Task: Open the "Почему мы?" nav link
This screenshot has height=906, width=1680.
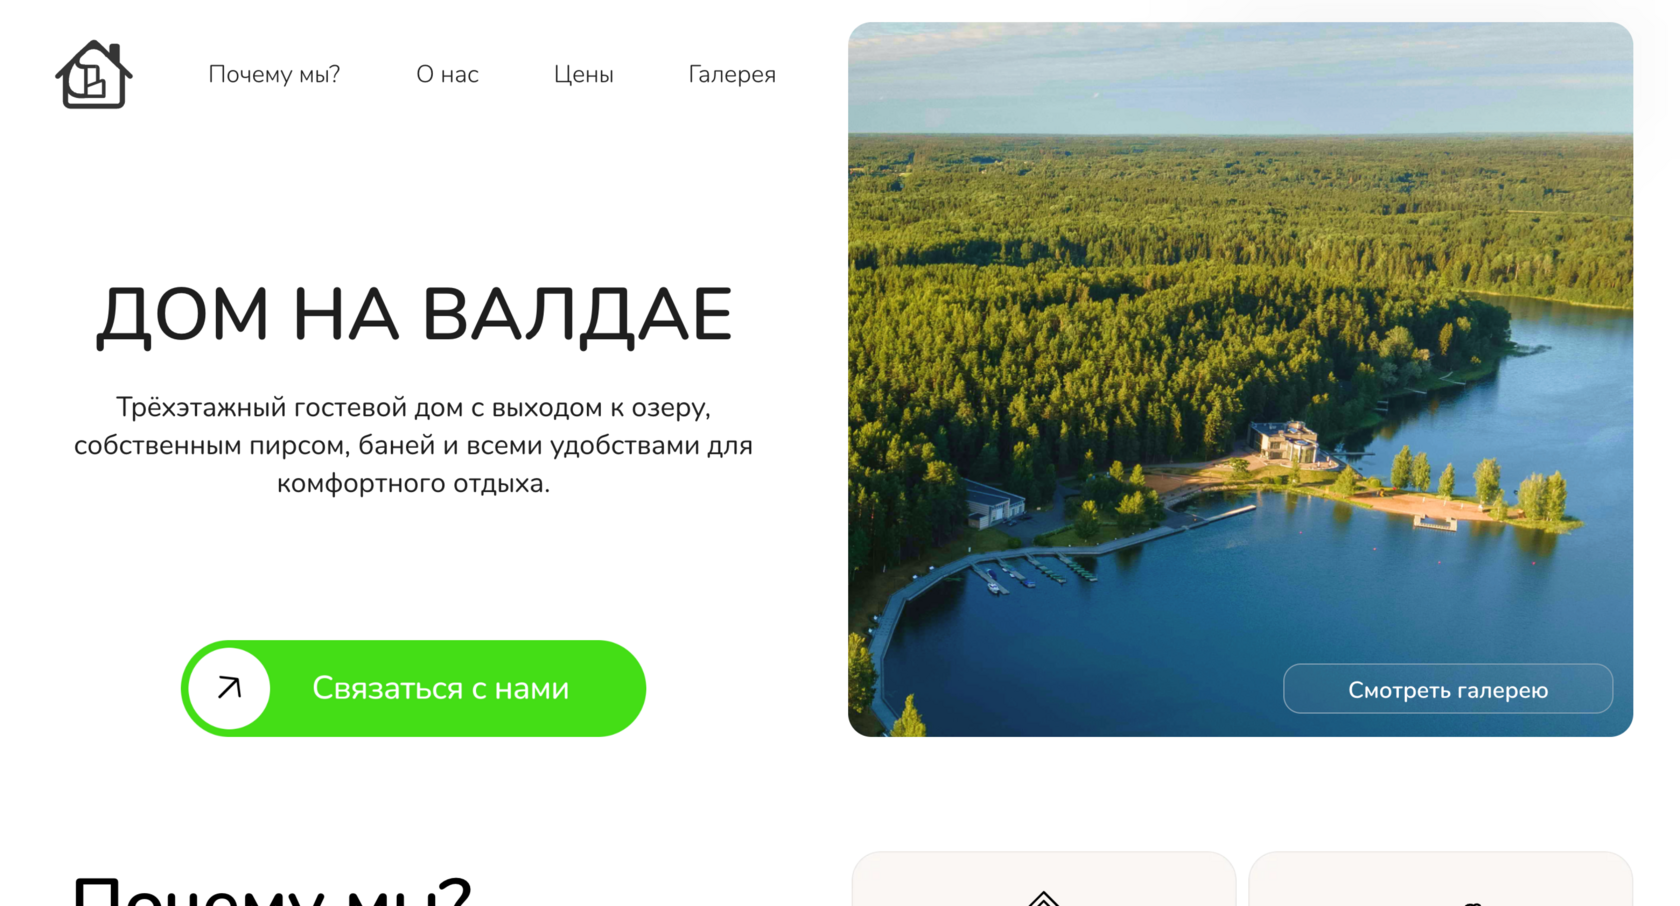Action: point(274,75)
